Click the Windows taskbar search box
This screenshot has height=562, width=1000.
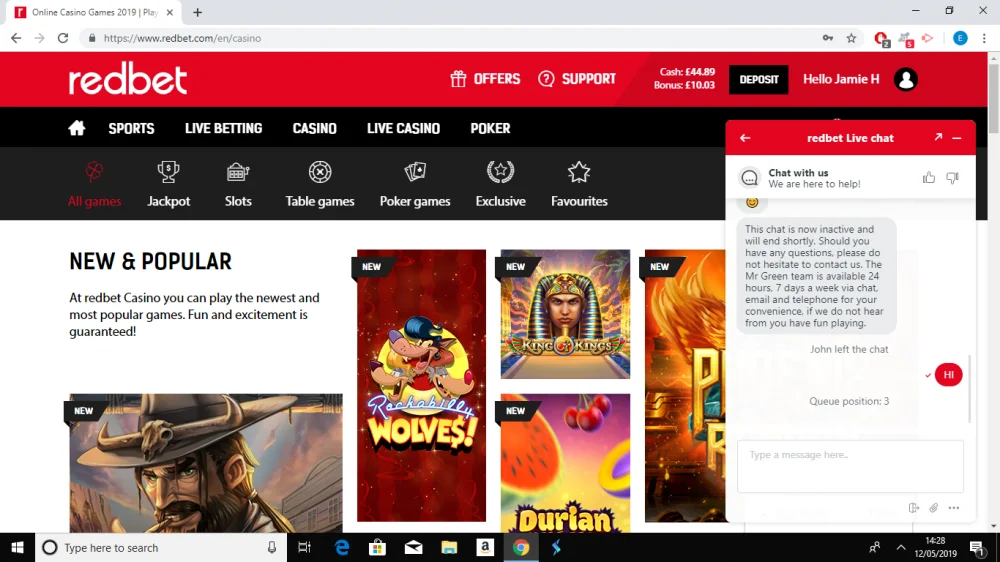point(161,547)
